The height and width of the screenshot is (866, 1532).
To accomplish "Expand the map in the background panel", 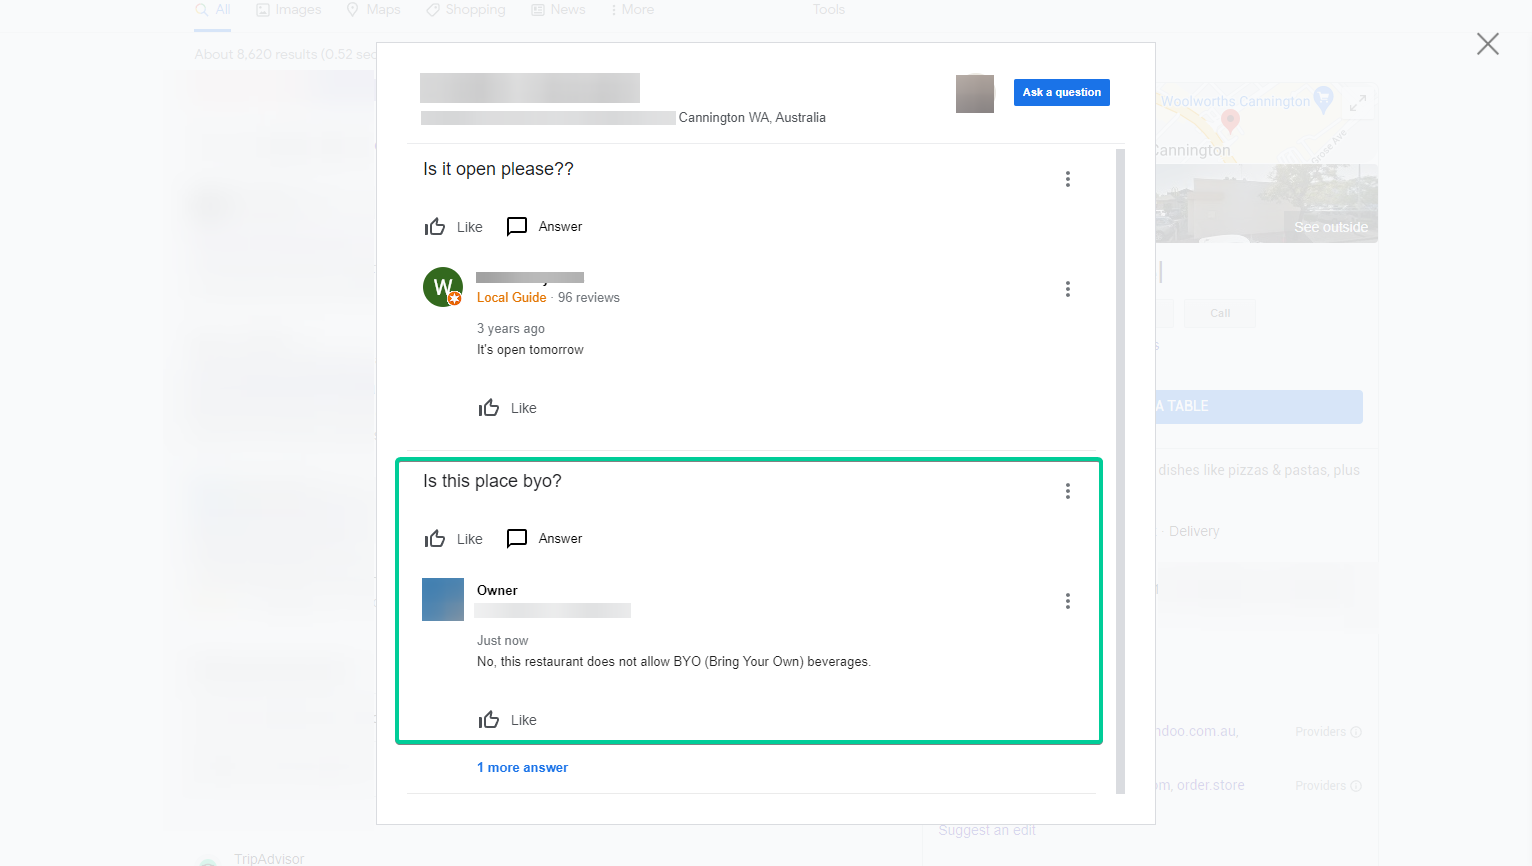I will click(x=1358, y=103).
